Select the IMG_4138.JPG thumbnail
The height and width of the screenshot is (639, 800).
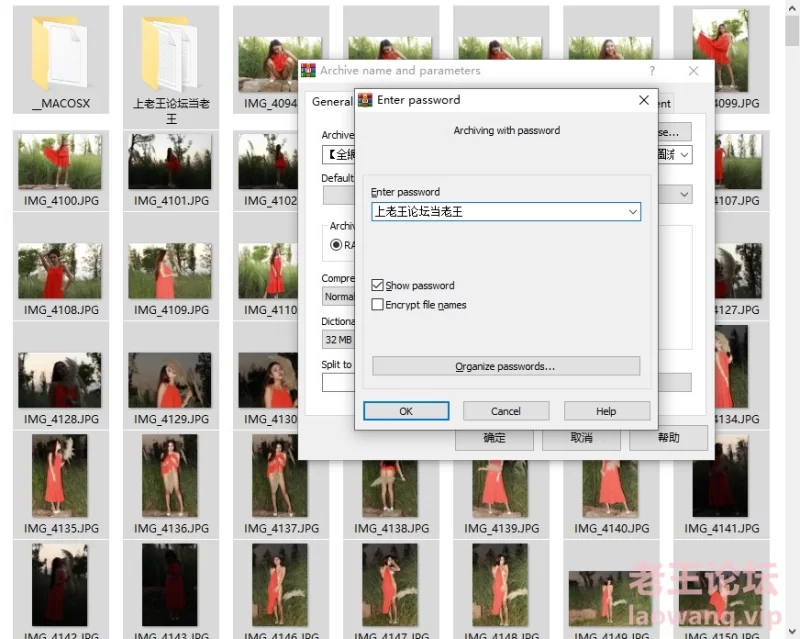(x=390, y=488)
